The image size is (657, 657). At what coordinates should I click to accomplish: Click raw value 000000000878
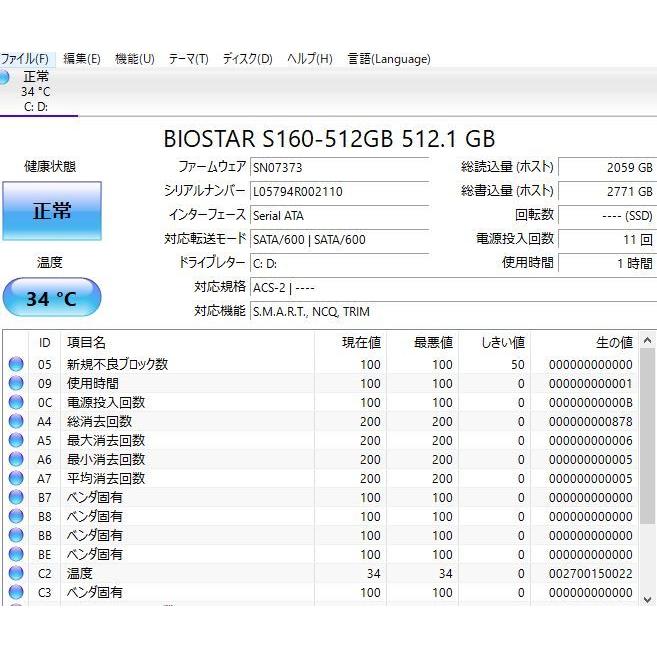tap(590, 422)
